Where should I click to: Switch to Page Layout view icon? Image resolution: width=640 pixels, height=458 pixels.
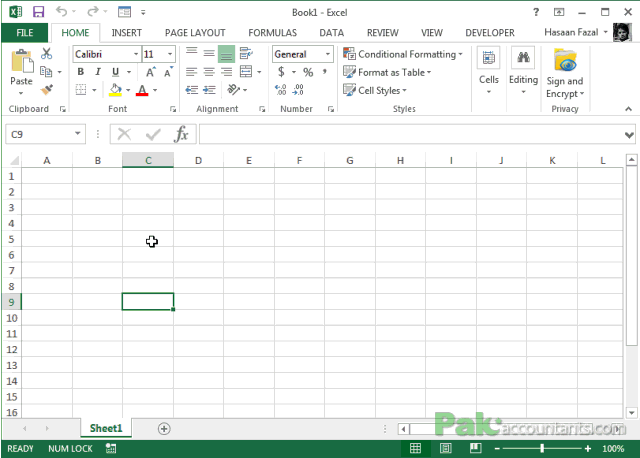[445, 449]
